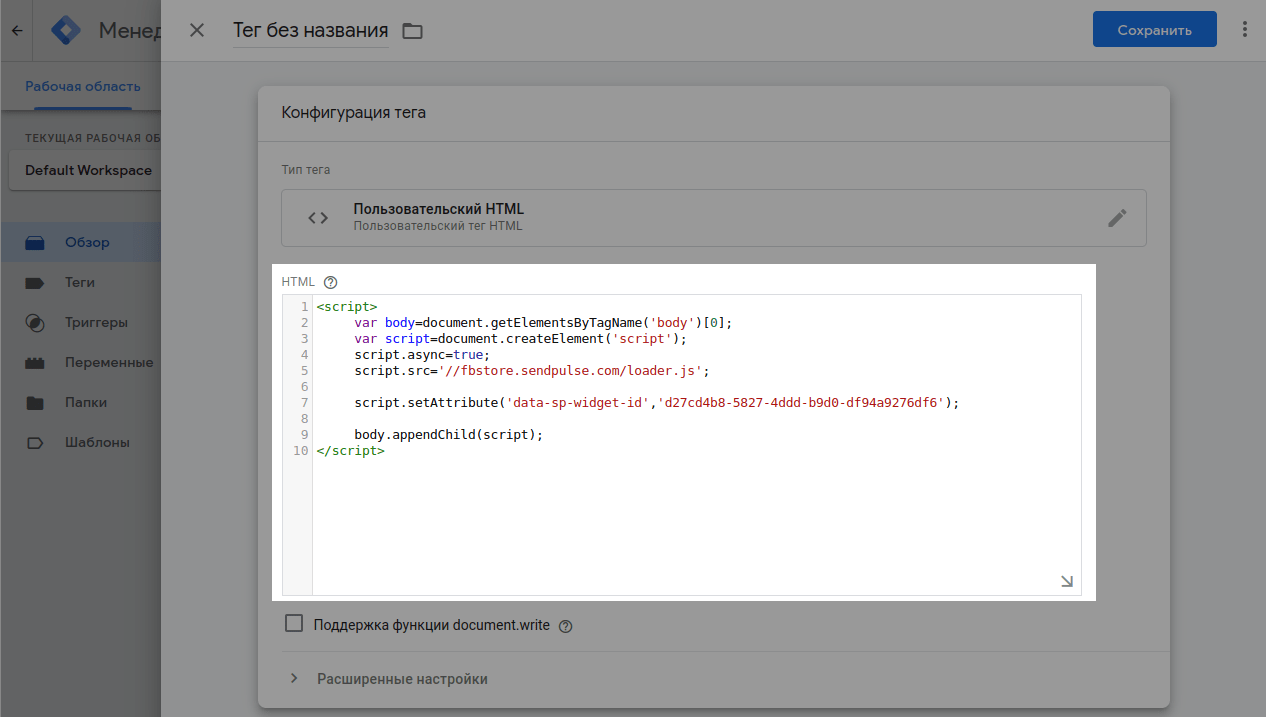The image size is (1266, 717).
Task: Close the tag editor panel
Action: click(x=197, y=30)
